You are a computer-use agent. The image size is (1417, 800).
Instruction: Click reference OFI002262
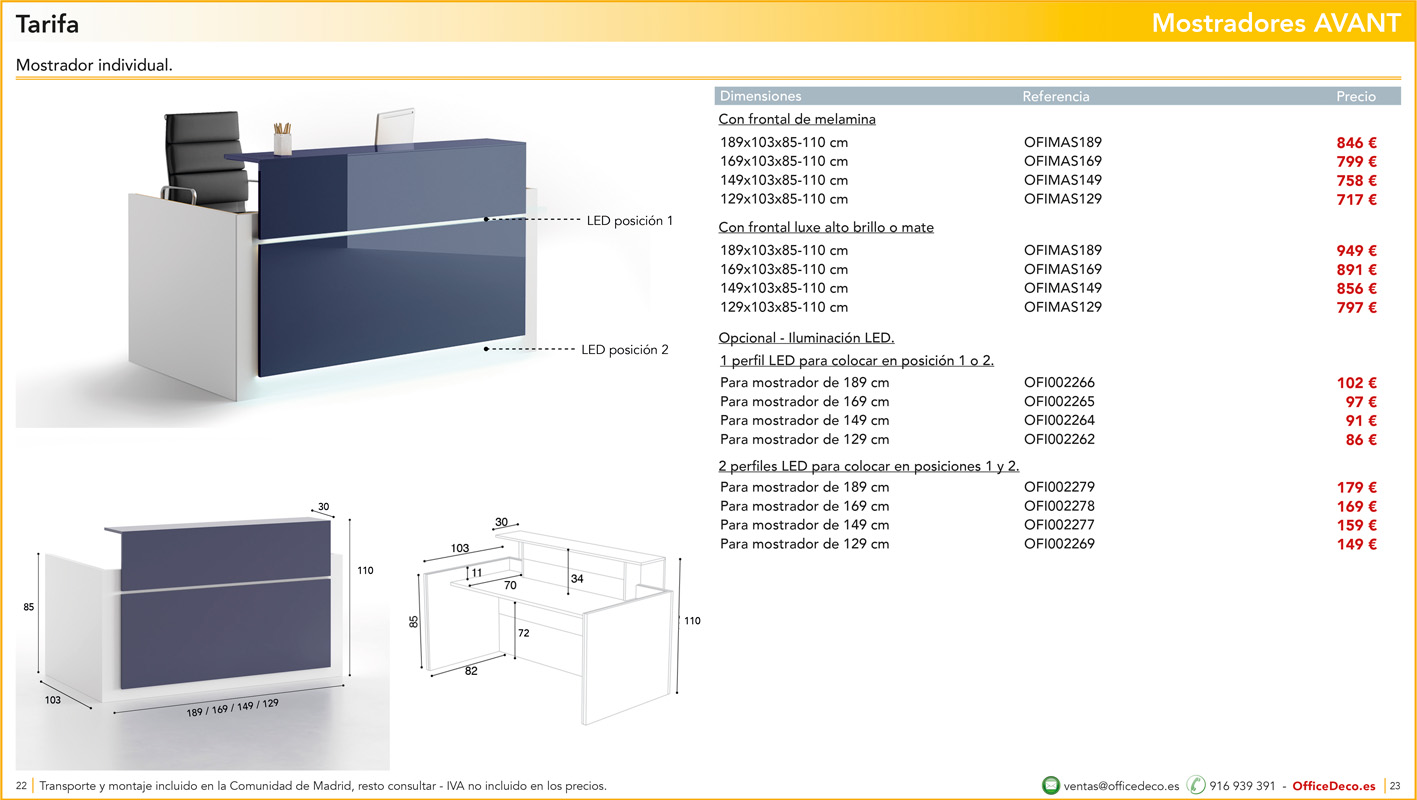[1059, 439]
